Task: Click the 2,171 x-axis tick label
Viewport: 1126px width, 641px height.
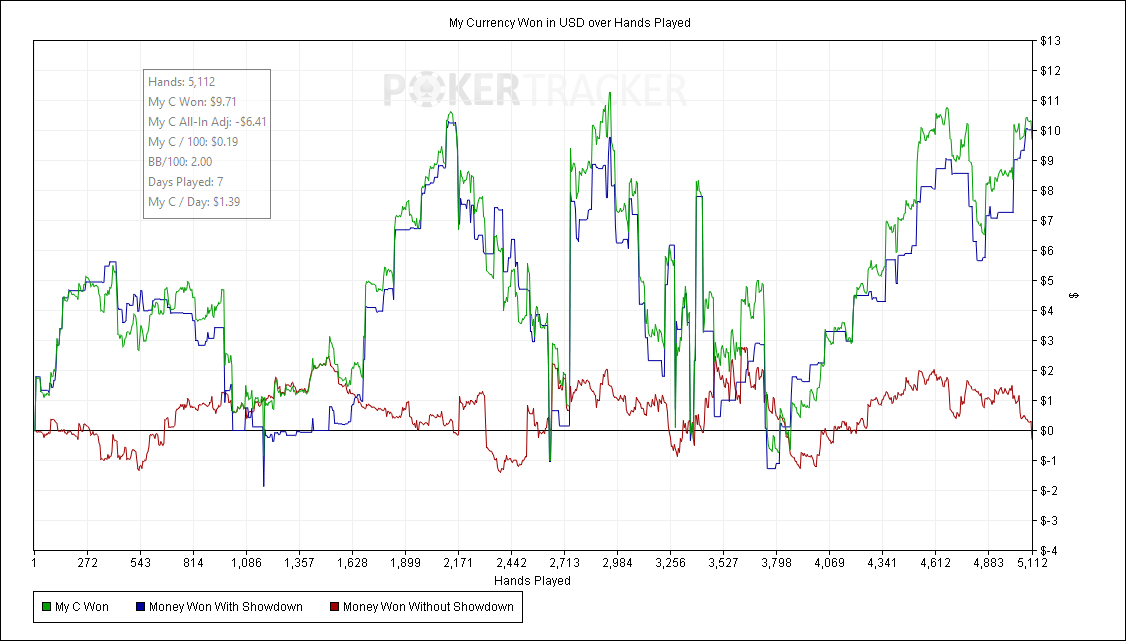Action: point(458,563)
